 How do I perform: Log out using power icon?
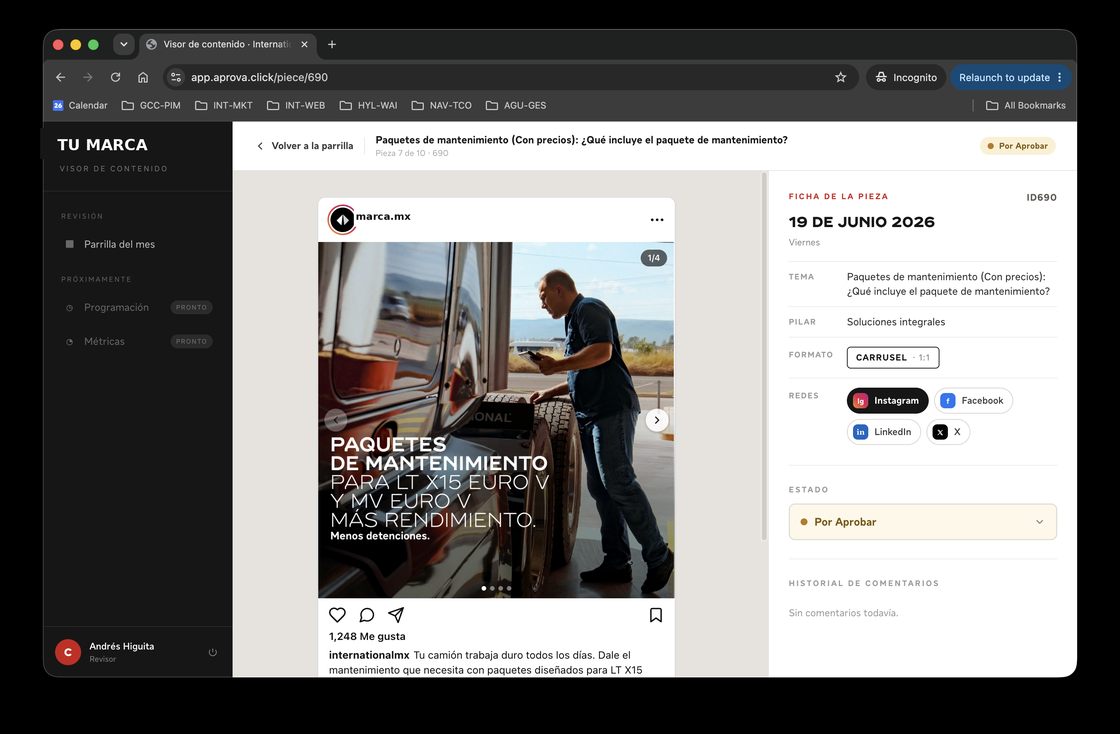[x=213, y=652]
